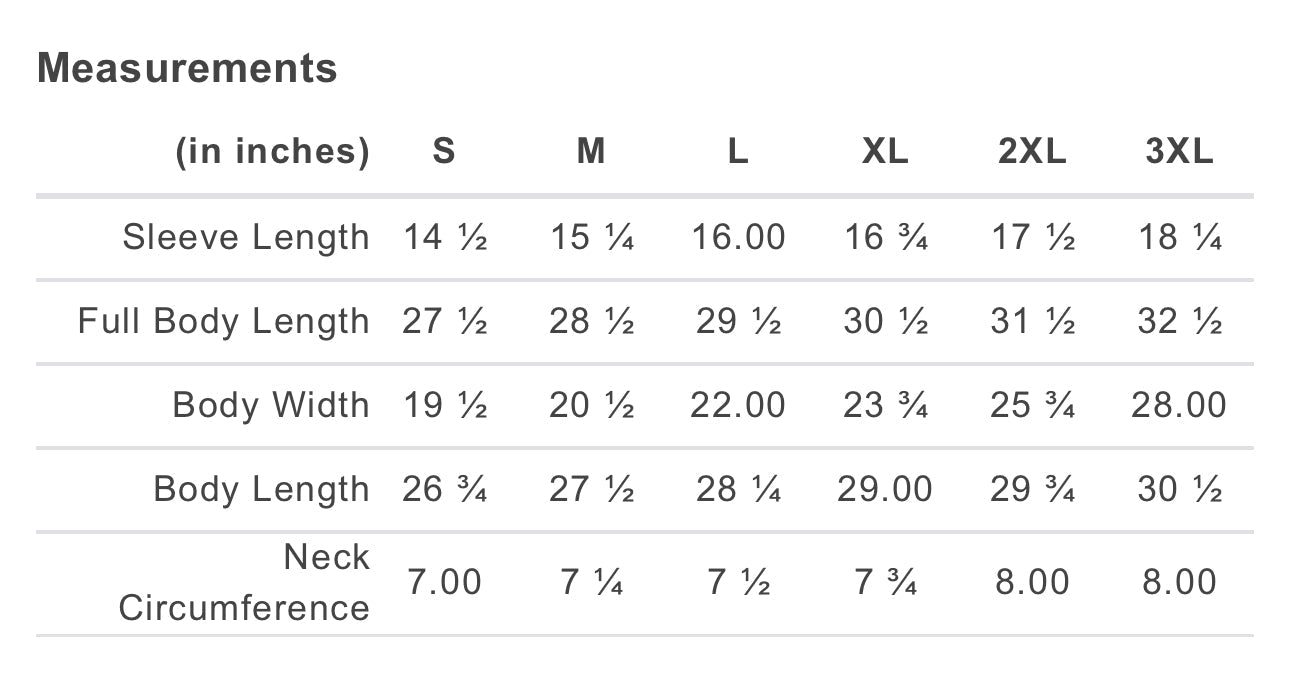Screen dimensions: 1290x681
Task: Select the Body Width row label
Action: coord(271,405)
